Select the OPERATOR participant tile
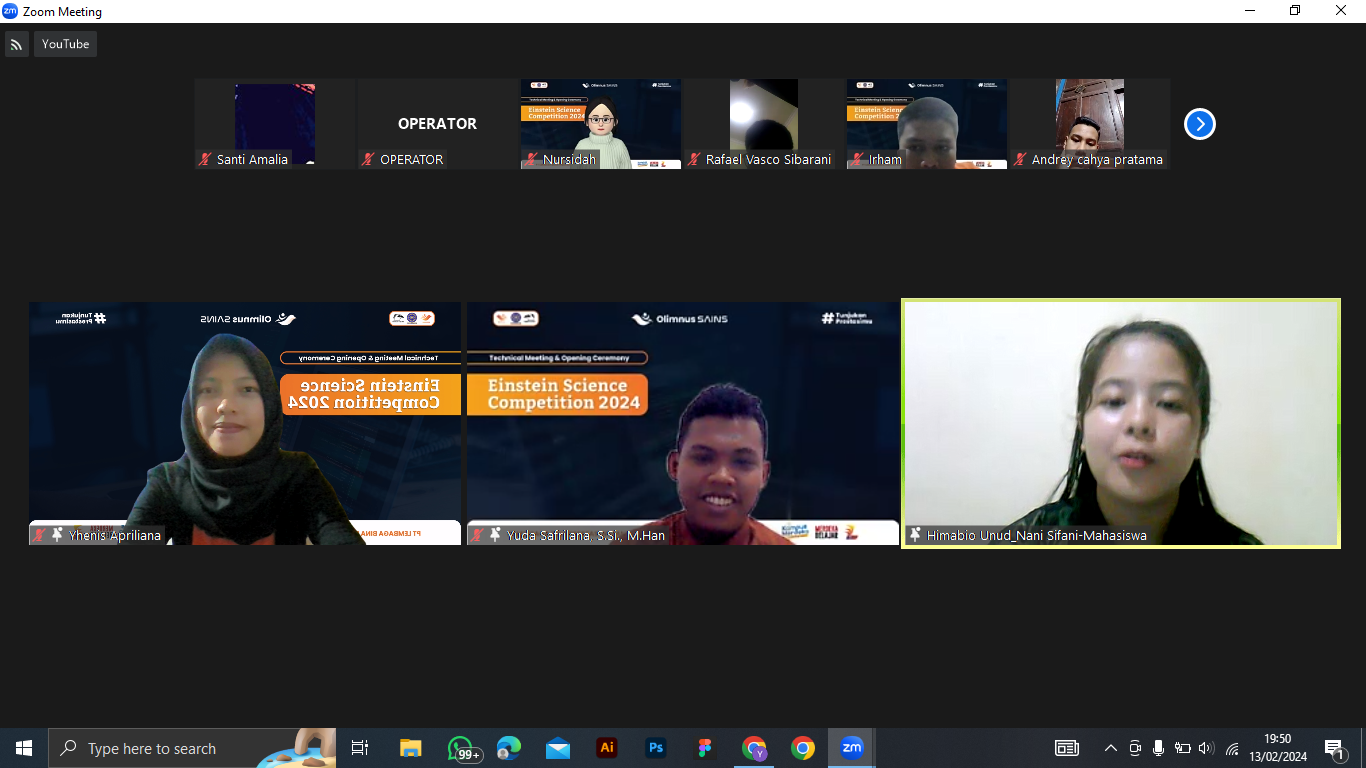This screenshot has height=768, width=1366. (x=437, y=124)
